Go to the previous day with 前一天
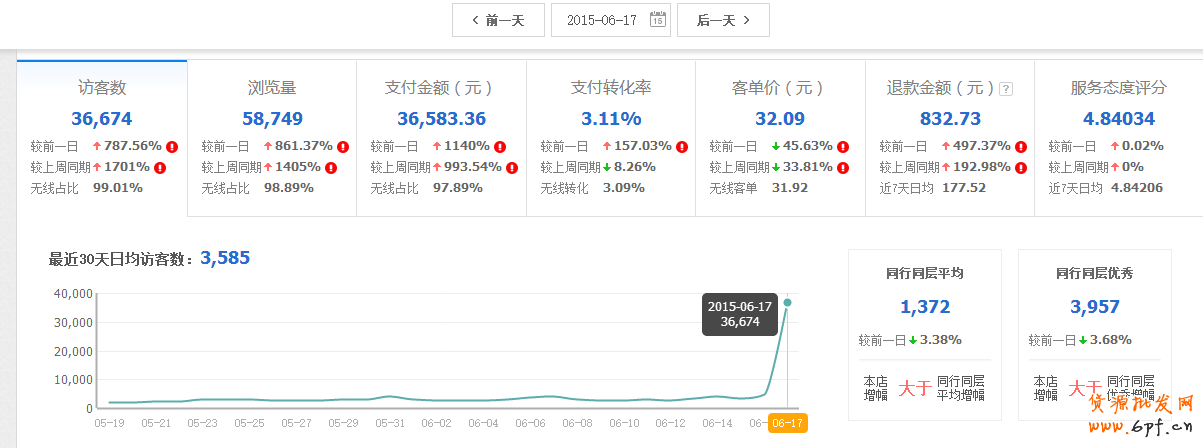The height and width of the screenshot is (448, 1203). click(498, 20)
